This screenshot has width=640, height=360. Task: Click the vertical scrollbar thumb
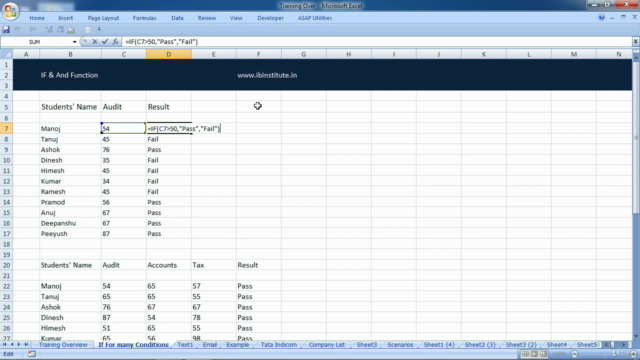[x=636, y=137]
